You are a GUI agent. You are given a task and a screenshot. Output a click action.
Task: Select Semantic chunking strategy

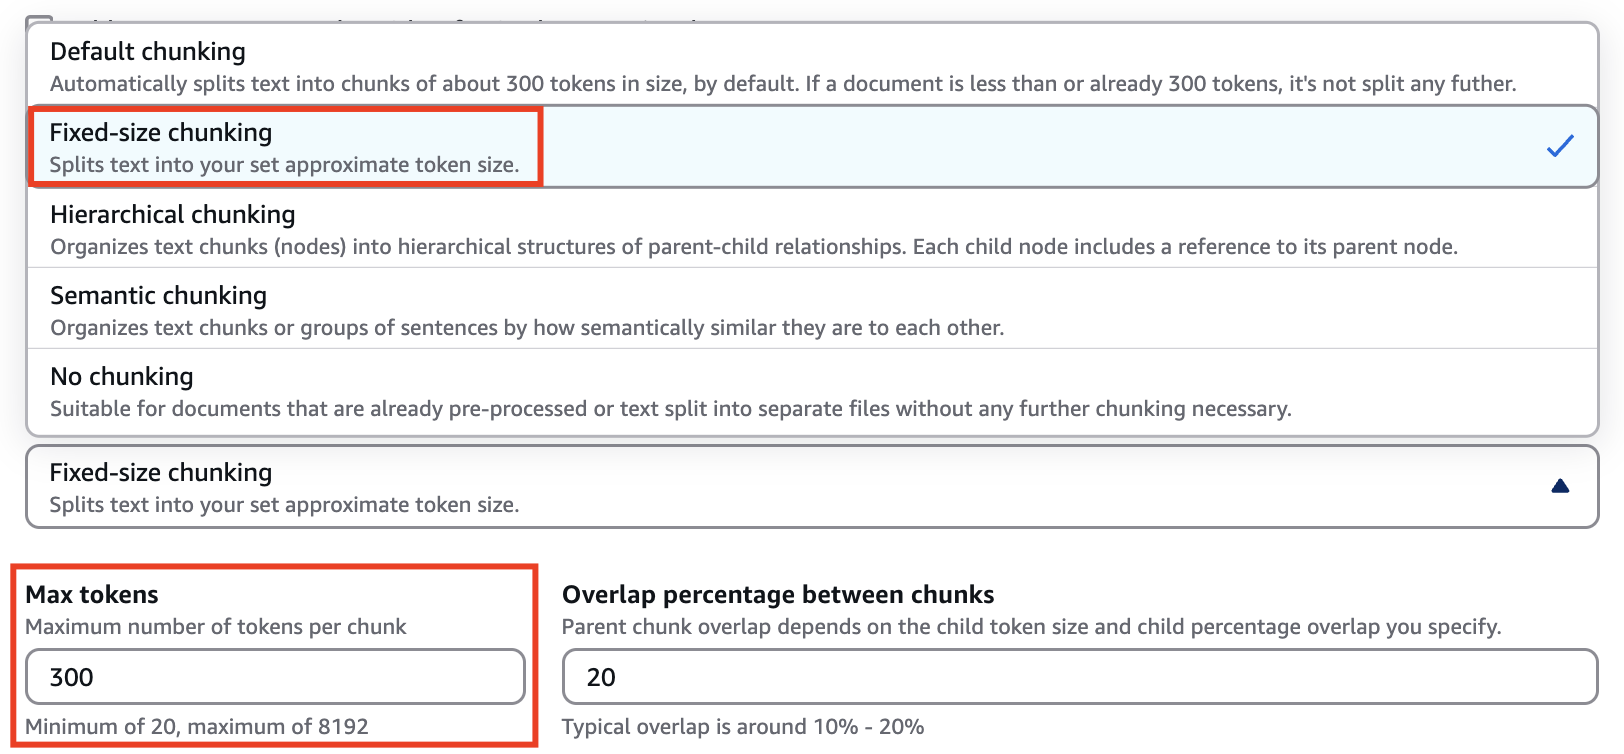(158, 295)
